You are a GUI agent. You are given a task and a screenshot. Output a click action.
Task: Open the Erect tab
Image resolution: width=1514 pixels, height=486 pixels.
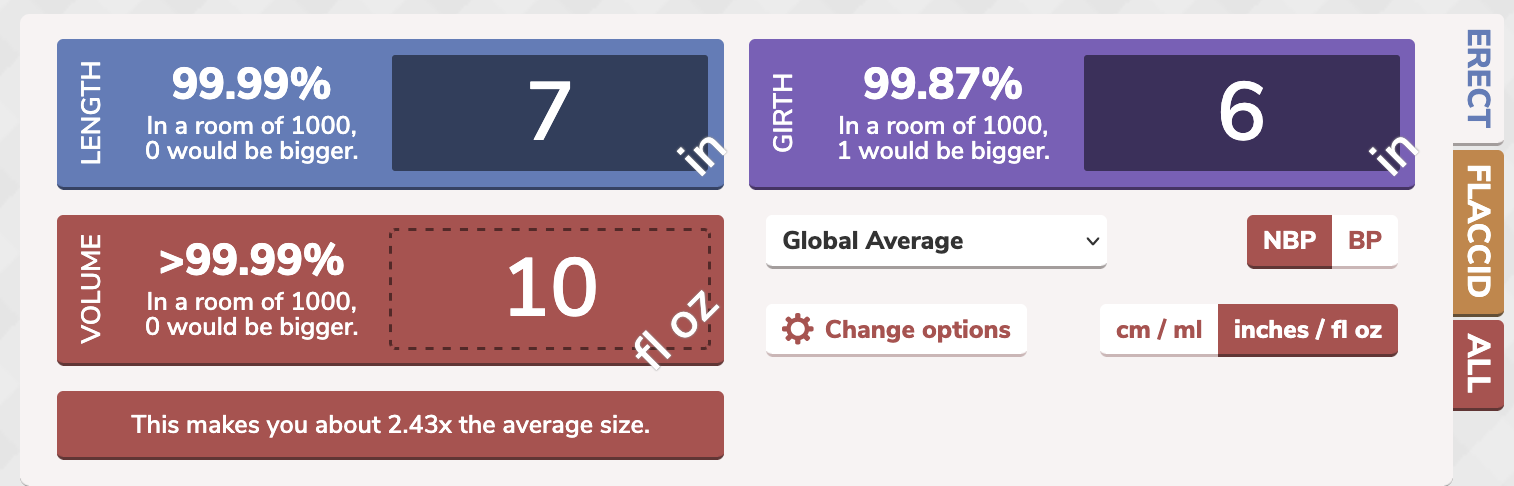[1478, 78]
